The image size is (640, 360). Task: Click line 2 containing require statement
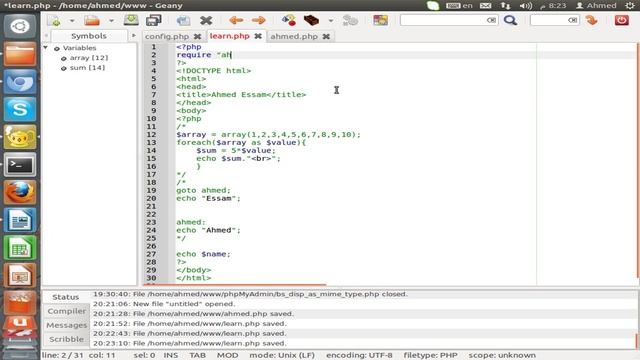pos(204,55)
